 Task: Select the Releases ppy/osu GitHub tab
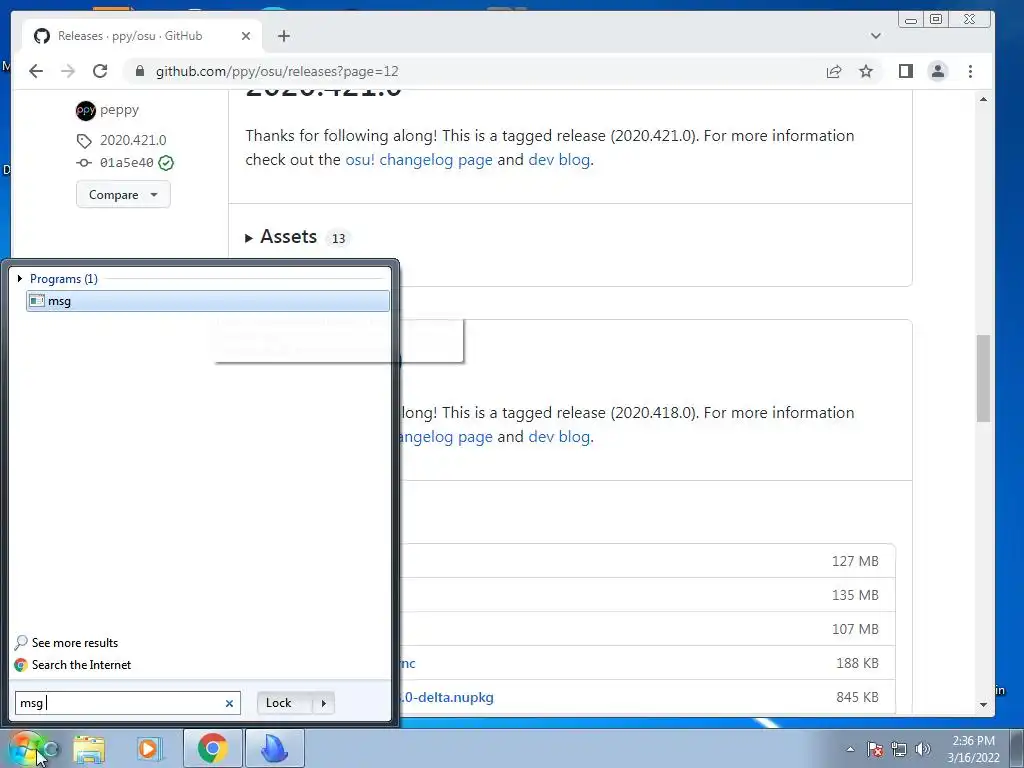pyautogui.click(x=142, y=36)
